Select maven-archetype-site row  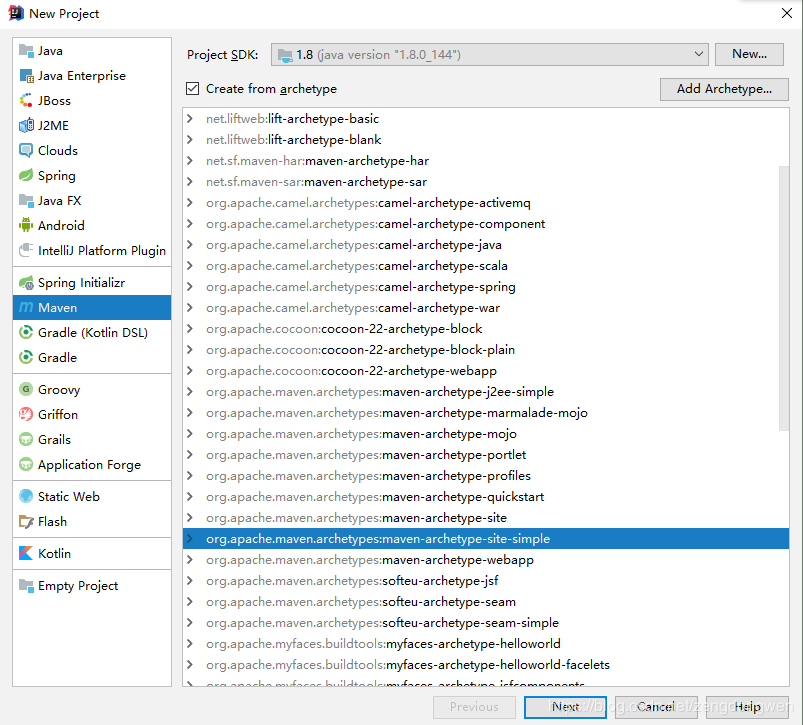485,518
